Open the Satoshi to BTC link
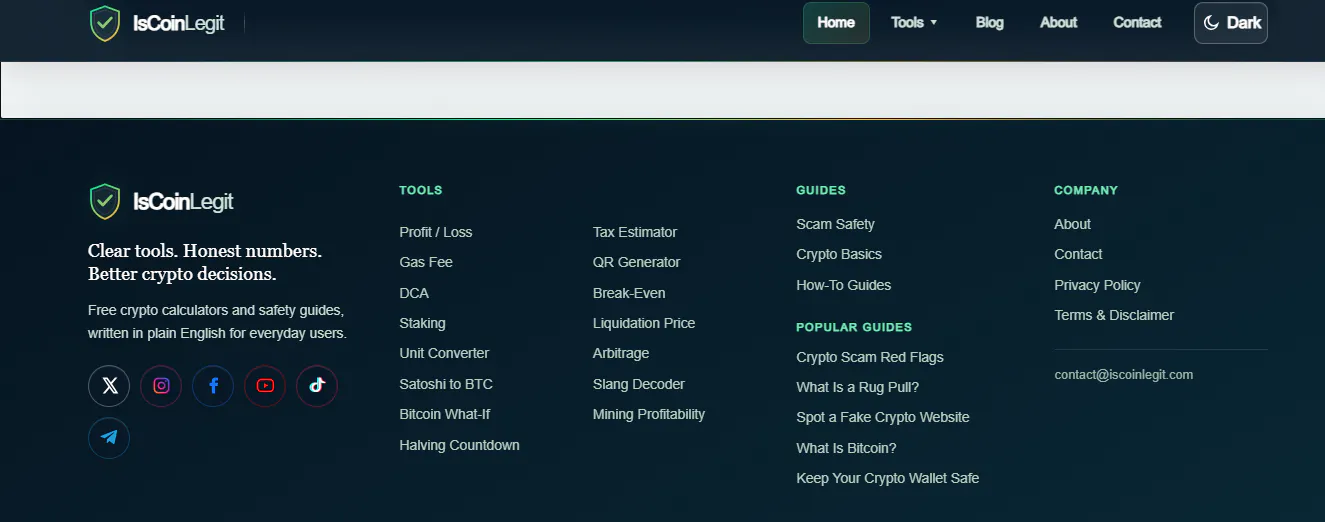The image size is (1325, 522). point(446,384)
